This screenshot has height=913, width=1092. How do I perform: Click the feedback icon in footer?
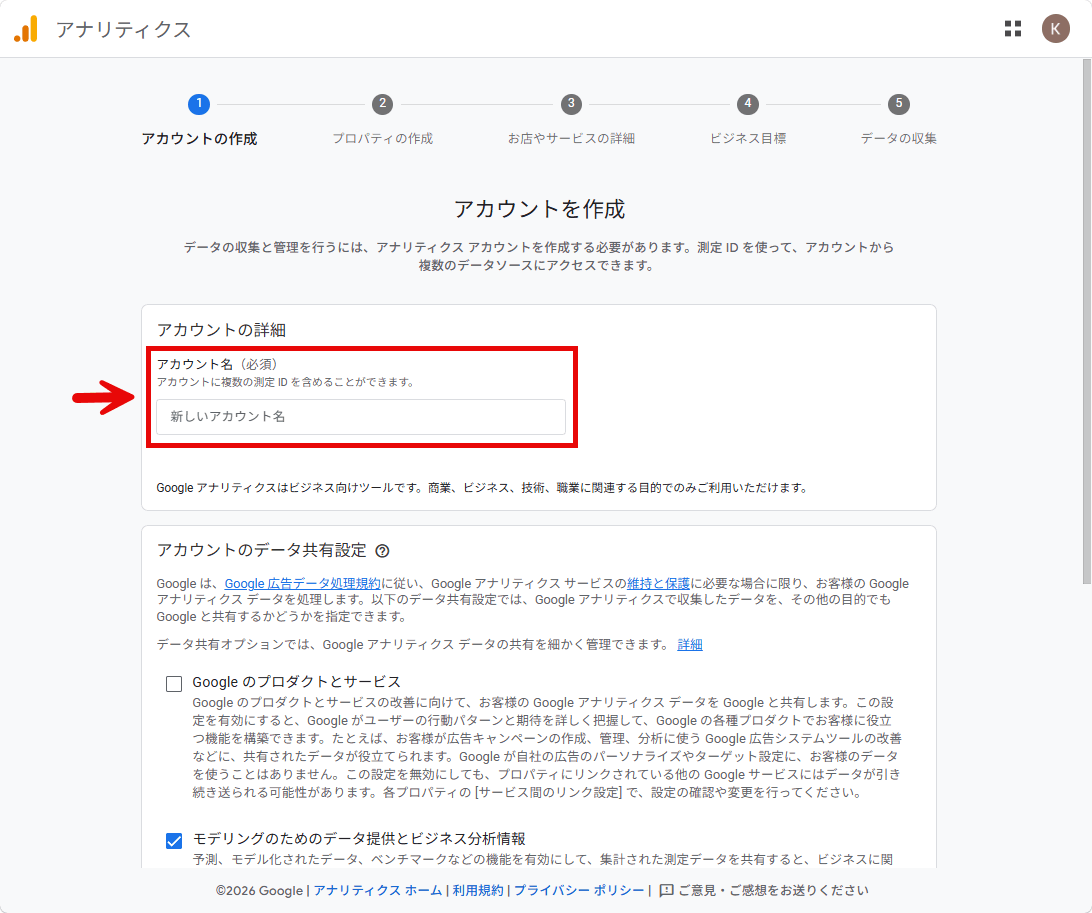point(666,890)
